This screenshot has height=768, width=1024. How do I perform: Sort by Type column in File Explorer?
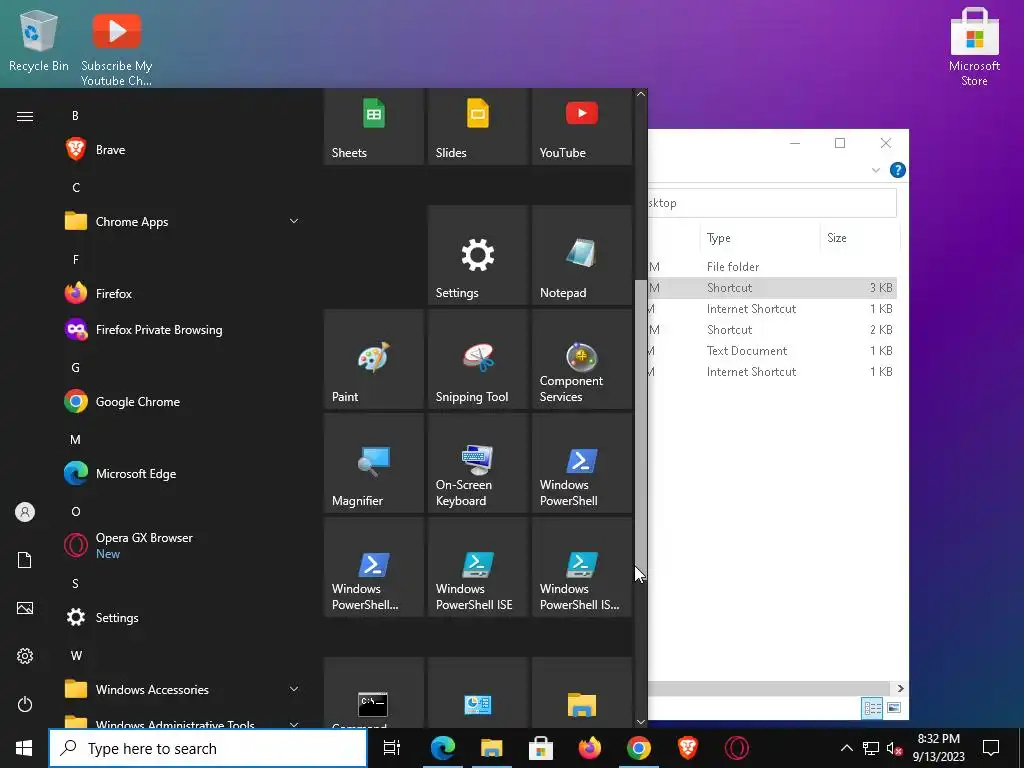(760, 238)
